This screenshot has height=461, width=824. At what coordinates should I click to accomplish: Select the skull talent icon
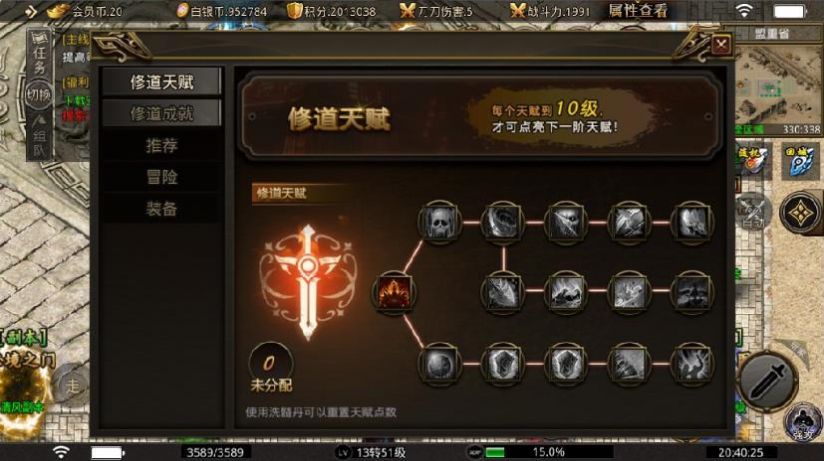[x=440, y=222]
